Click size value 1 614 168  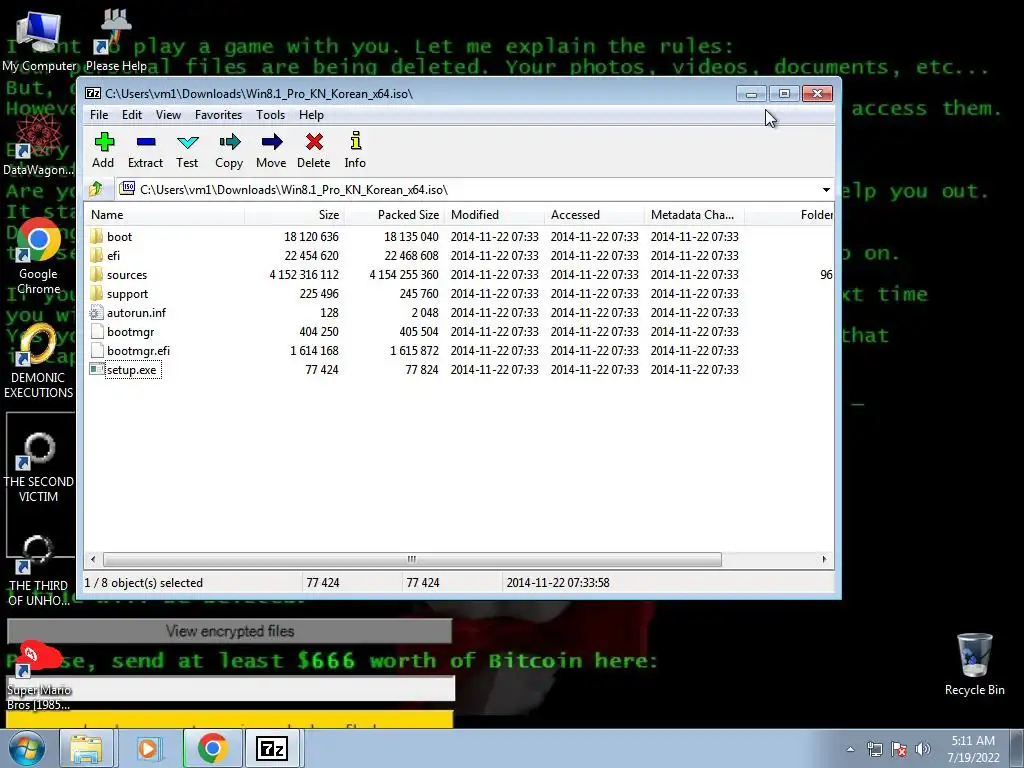click(314, 351)
